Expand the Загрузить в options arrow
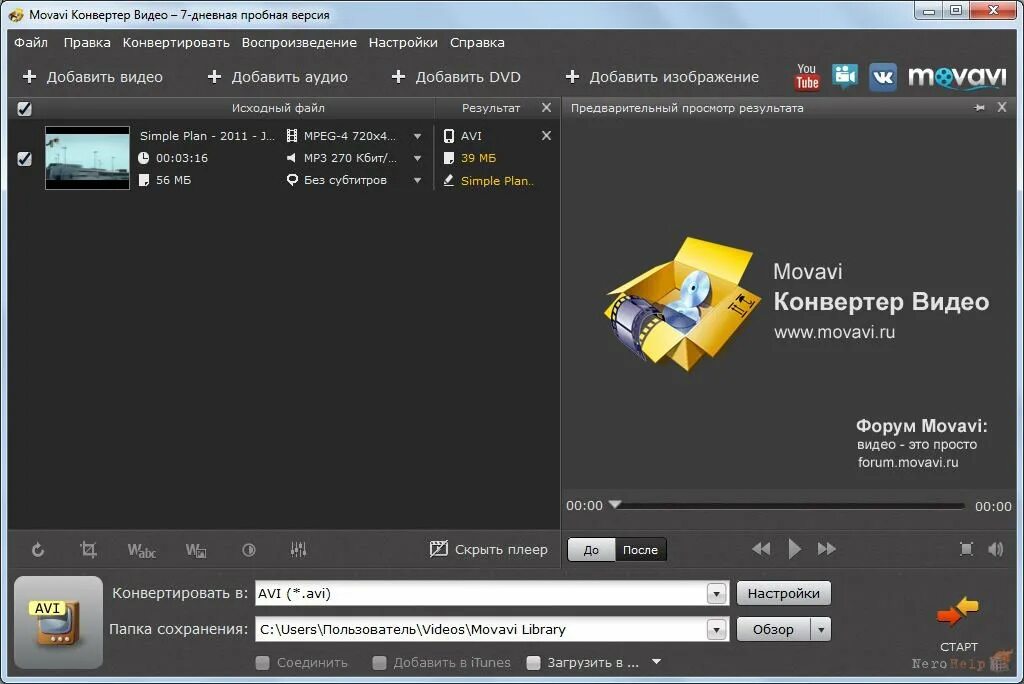Image resolution: width=1024 pixels, height=684 pixels. pyautogui.click(x=656, y=662)
